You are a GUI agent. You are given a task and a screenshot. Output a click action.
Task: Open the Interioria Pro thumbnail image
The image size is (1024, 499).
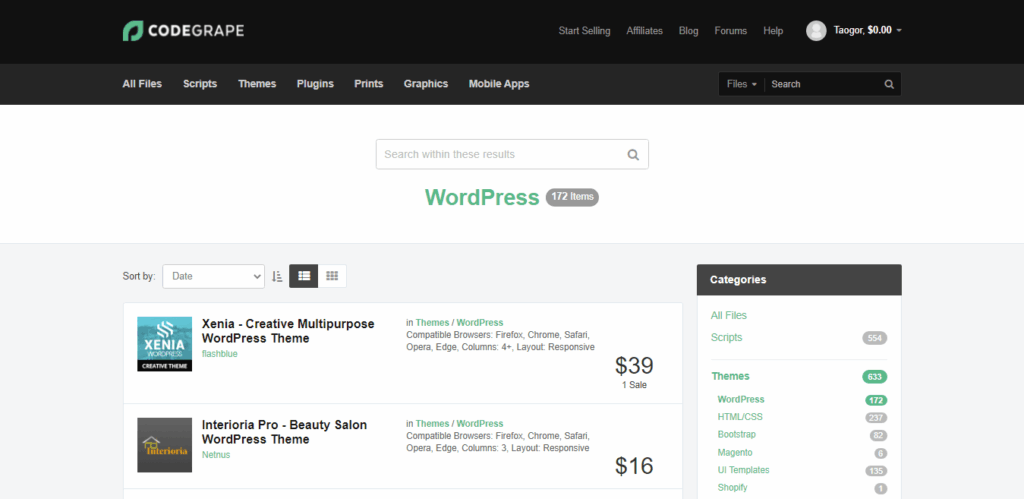[x=164, y=445]
